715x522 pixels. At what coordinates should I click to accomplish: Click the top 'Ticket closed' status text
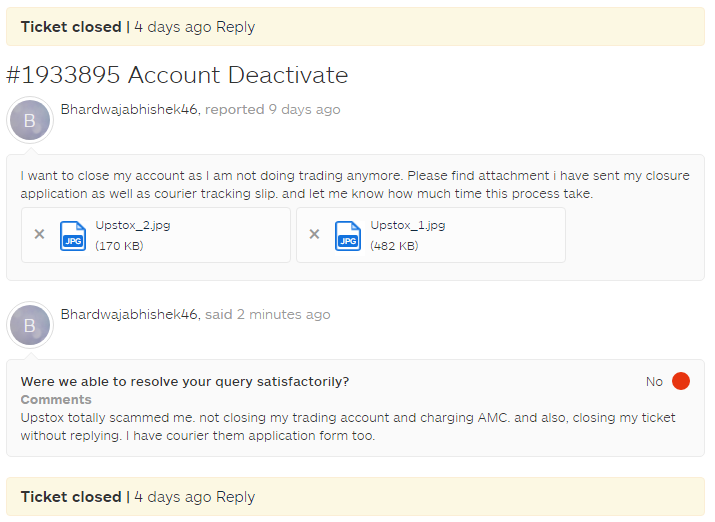71,27
